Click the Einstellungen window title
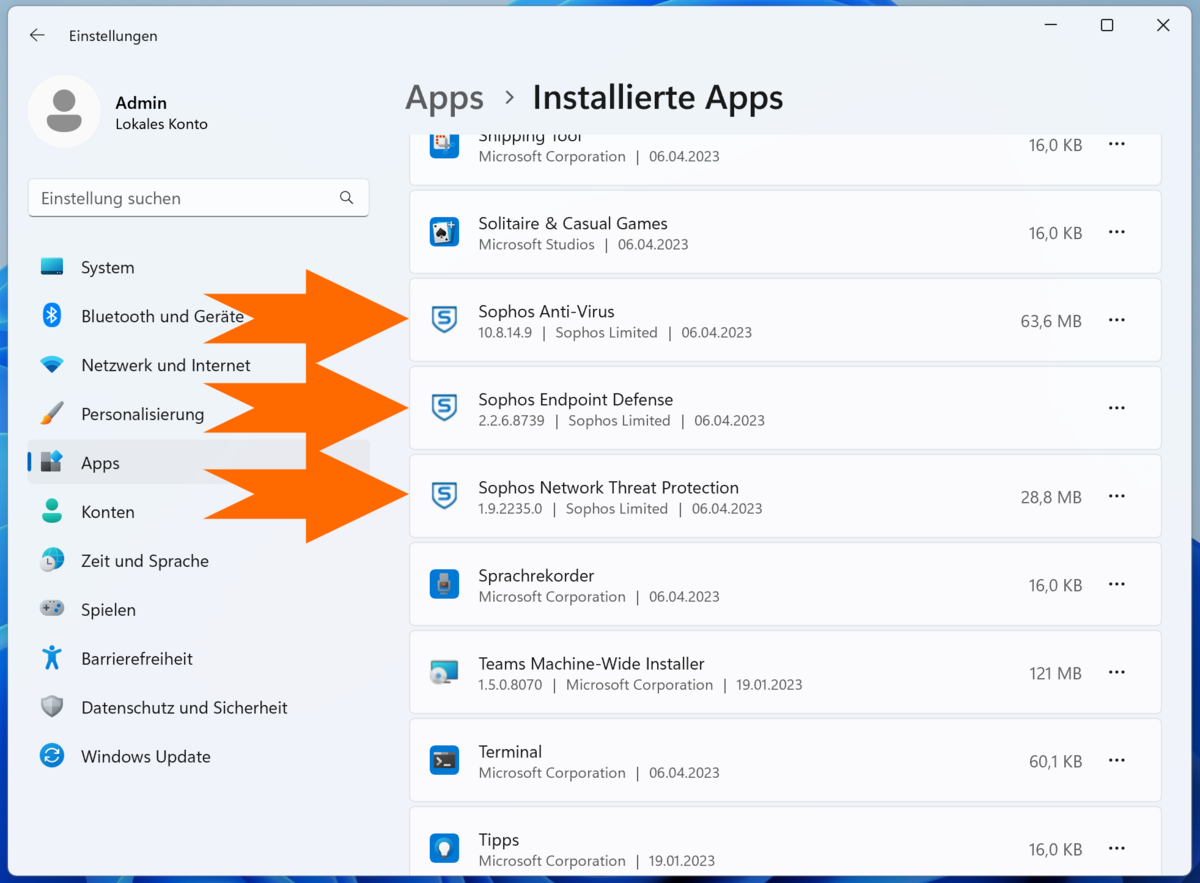The image size is (1200, 883). pos(113,36)
